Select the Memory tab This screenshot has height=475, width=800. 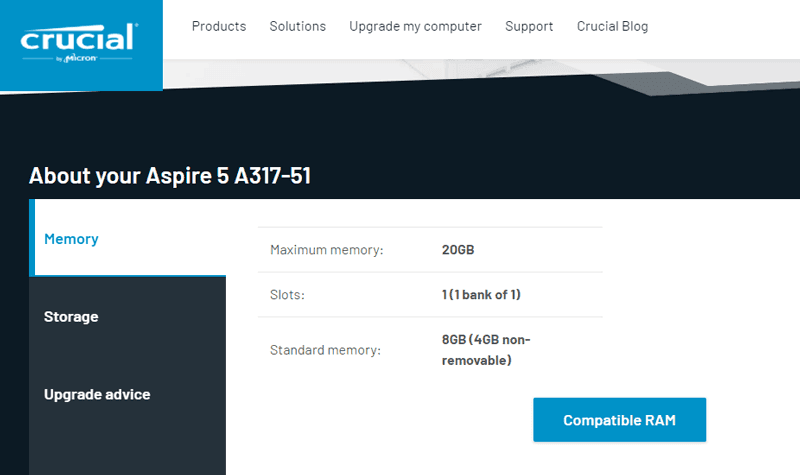click(128, 238)
